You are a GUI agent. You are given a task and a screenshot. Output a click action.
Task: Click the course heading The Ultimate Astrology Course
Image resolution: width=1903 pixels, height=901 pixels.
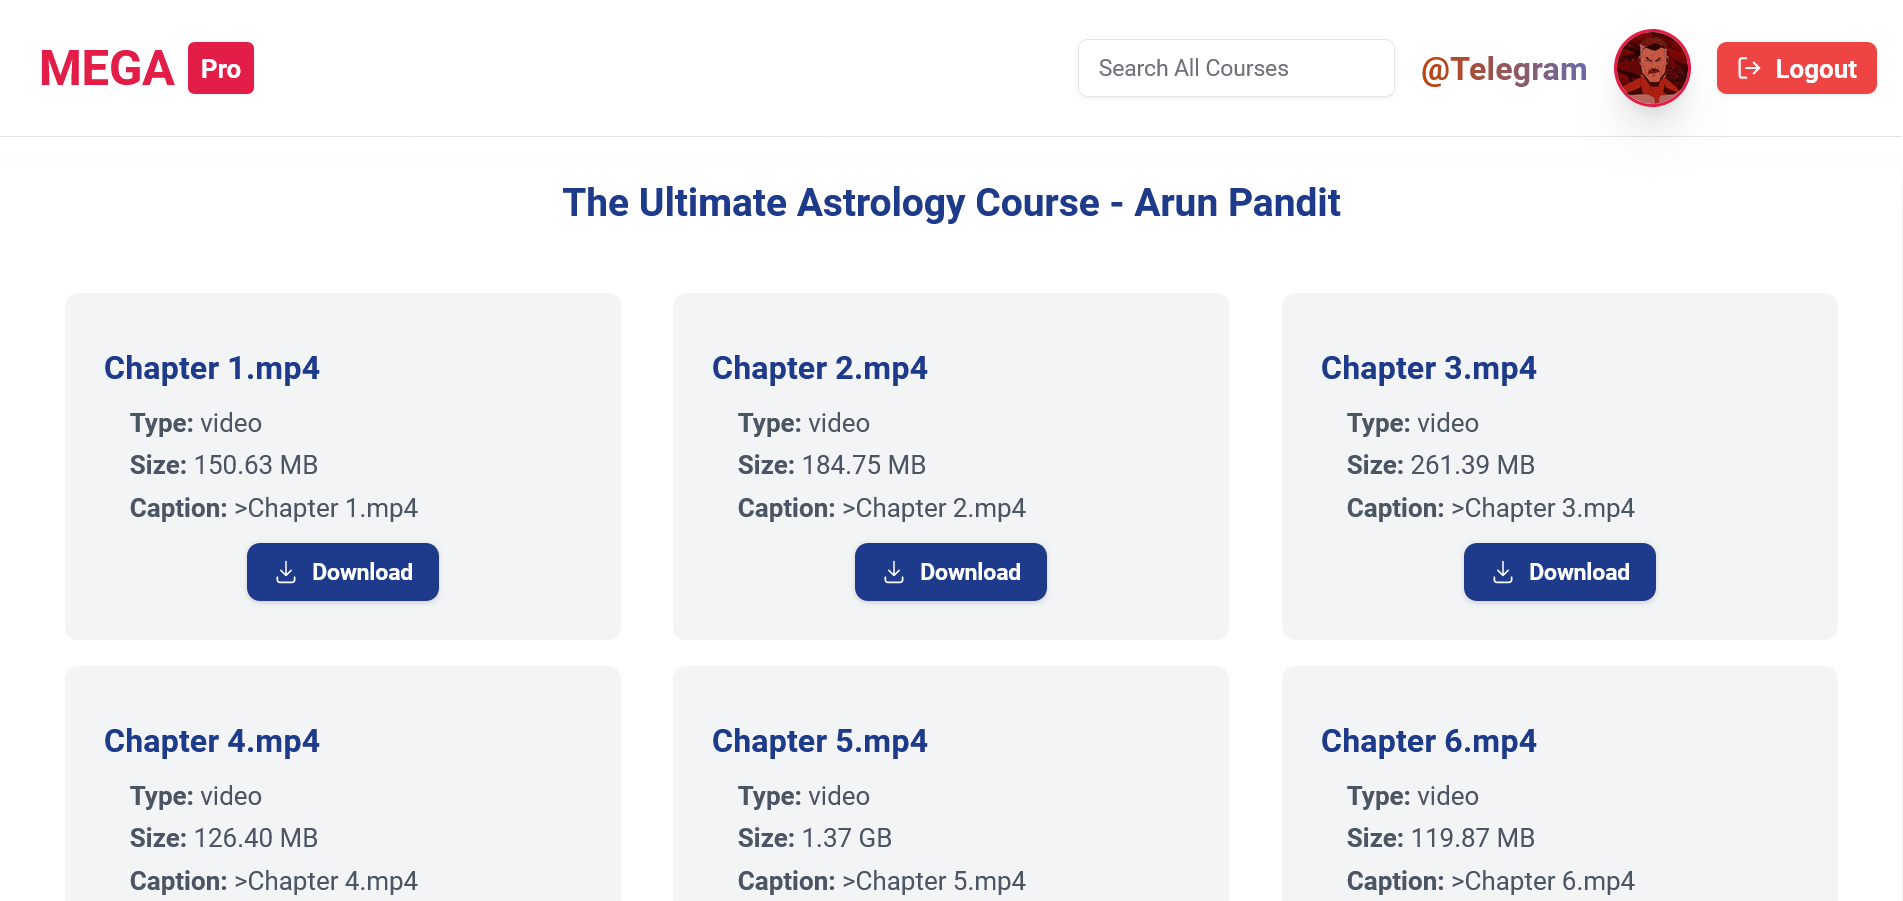click(951, 203)
